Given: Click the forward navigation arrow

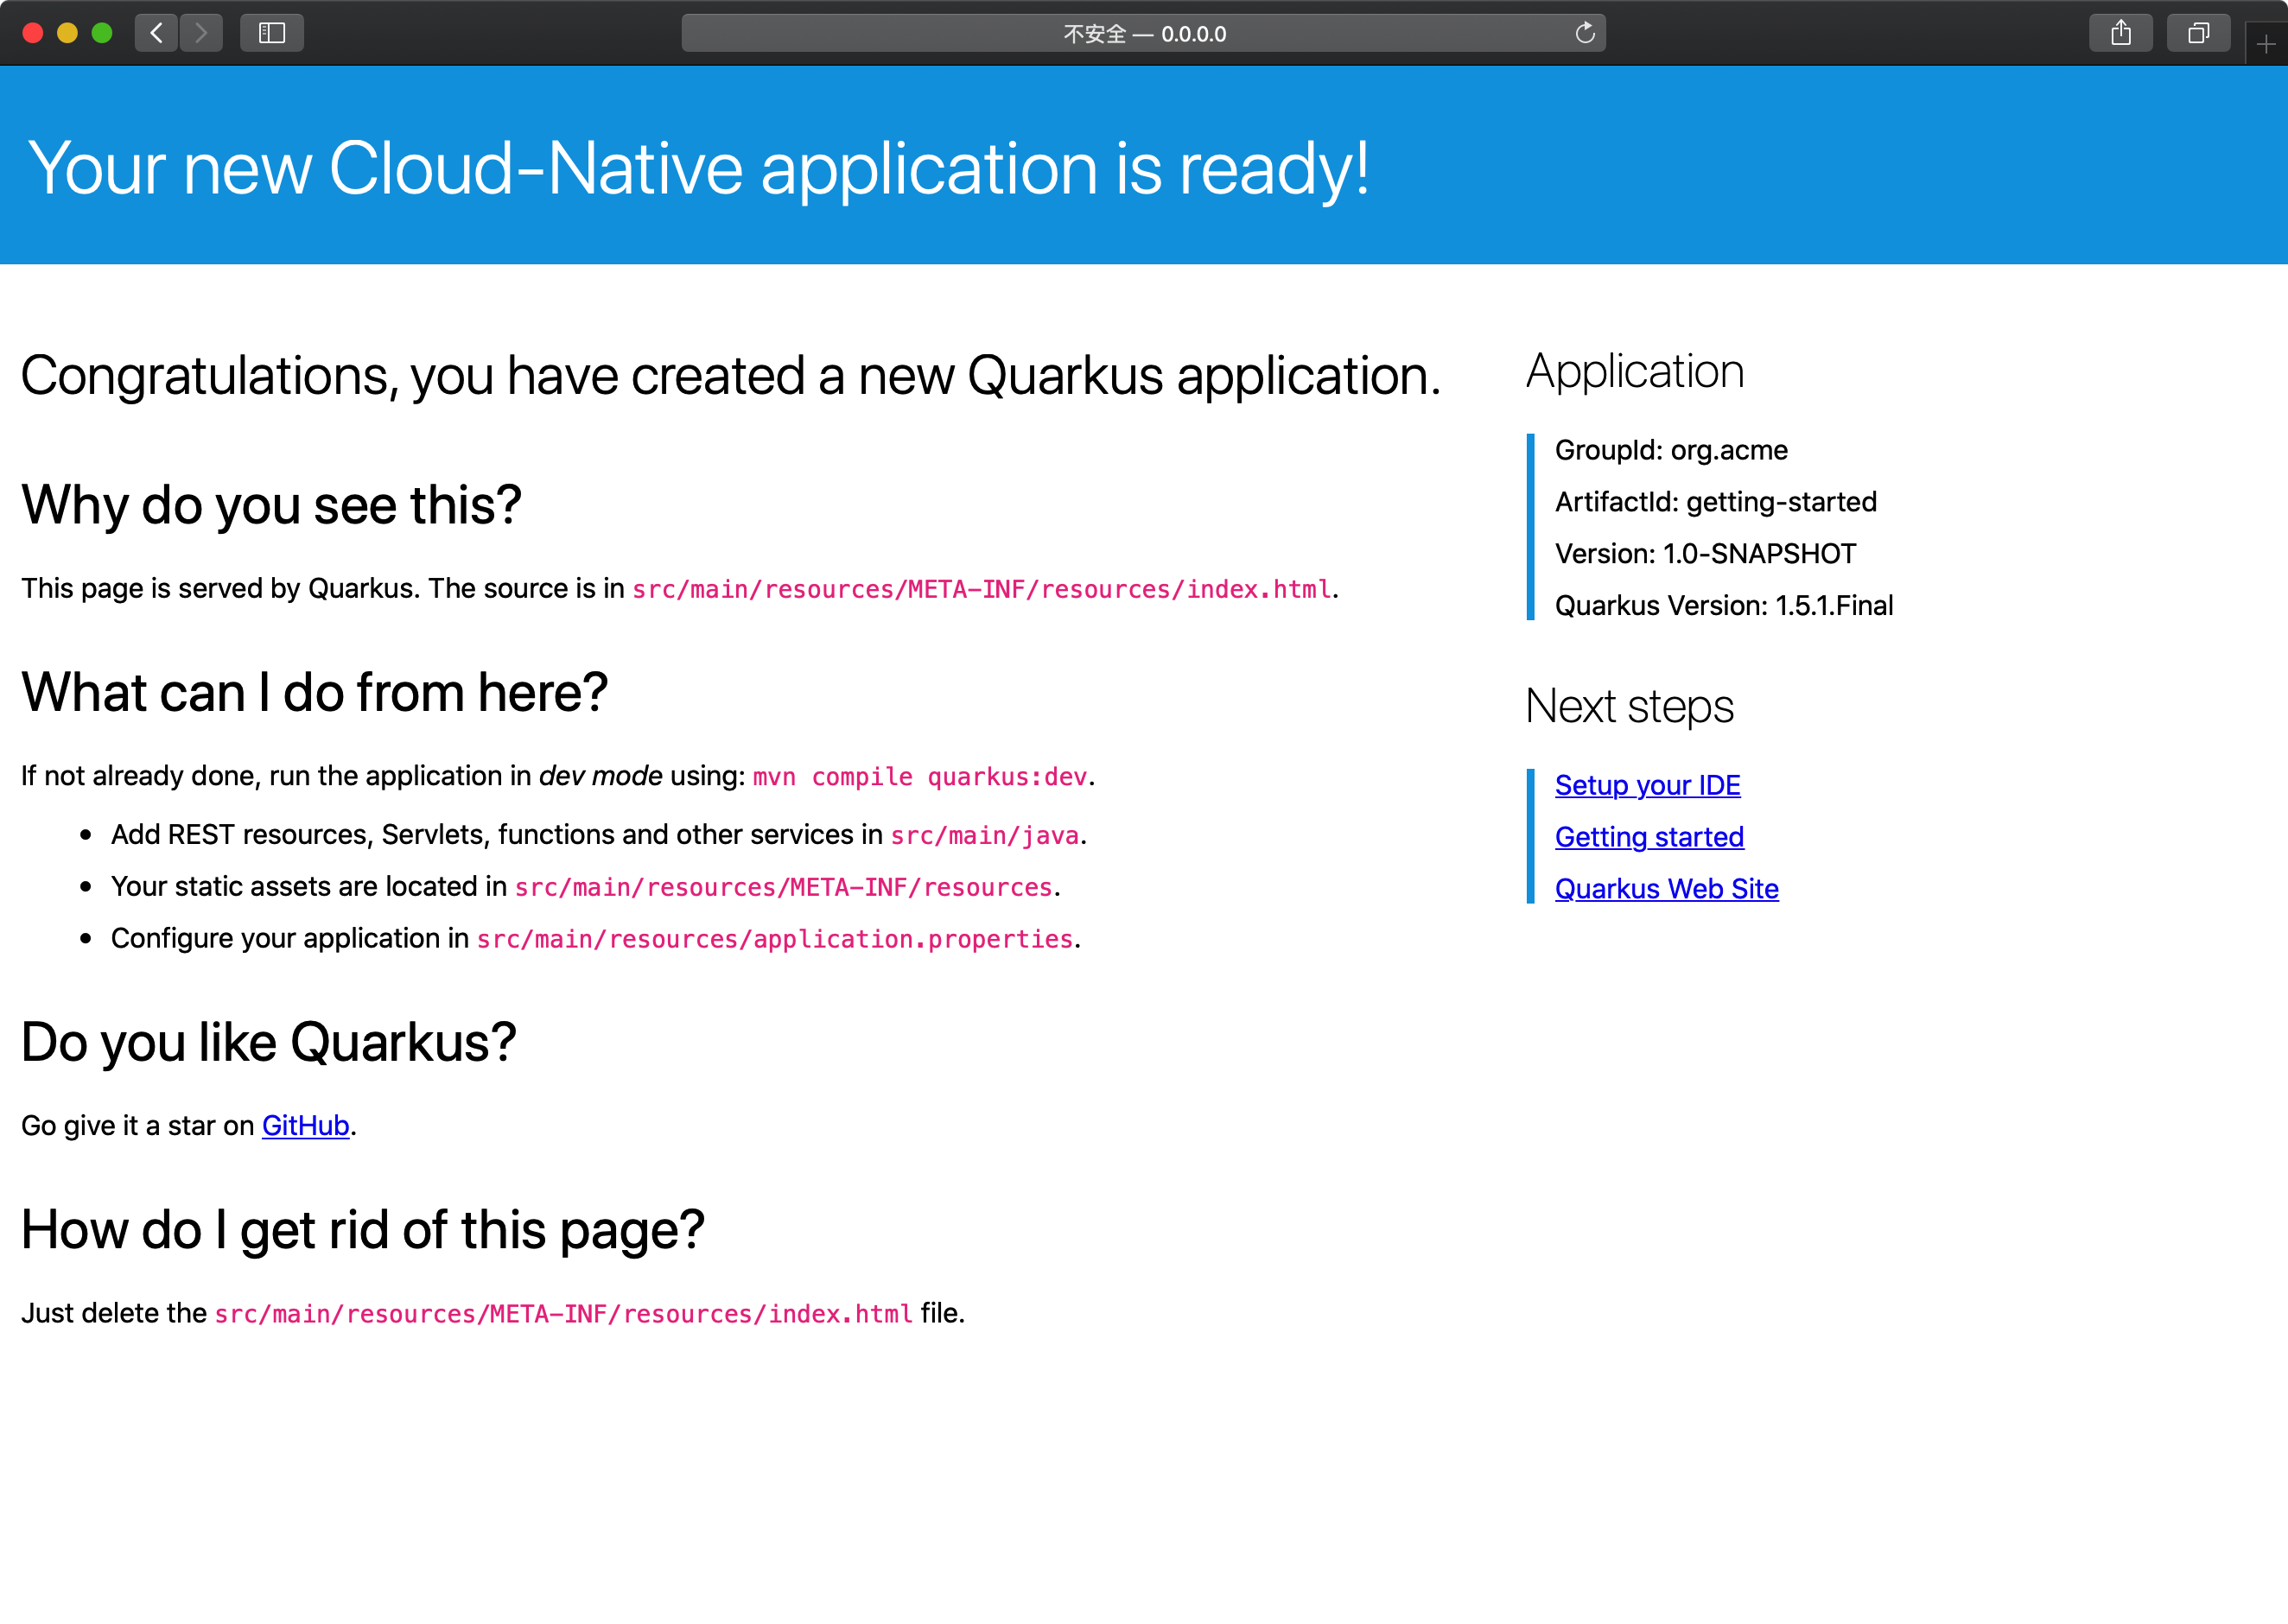Looking at the screenshot, I should [201, 33].
